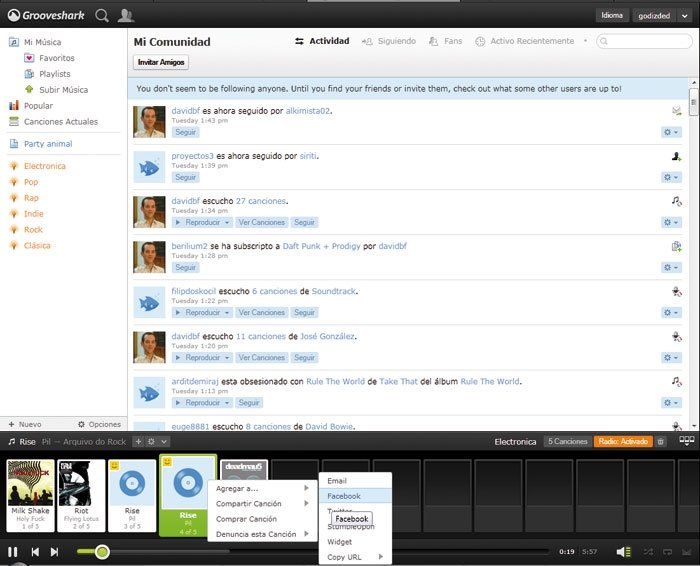Click the volume speaker icon

623,552
